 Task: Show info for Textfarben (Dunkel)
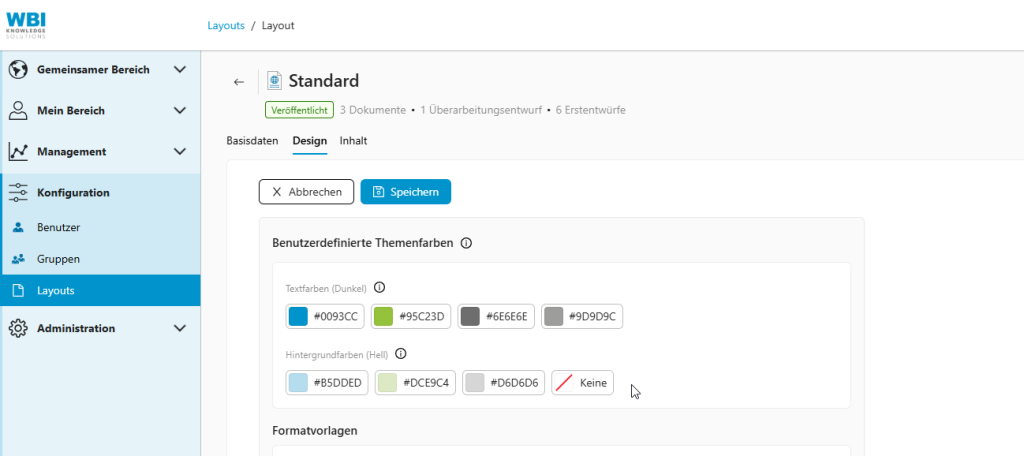click(379, 287)
